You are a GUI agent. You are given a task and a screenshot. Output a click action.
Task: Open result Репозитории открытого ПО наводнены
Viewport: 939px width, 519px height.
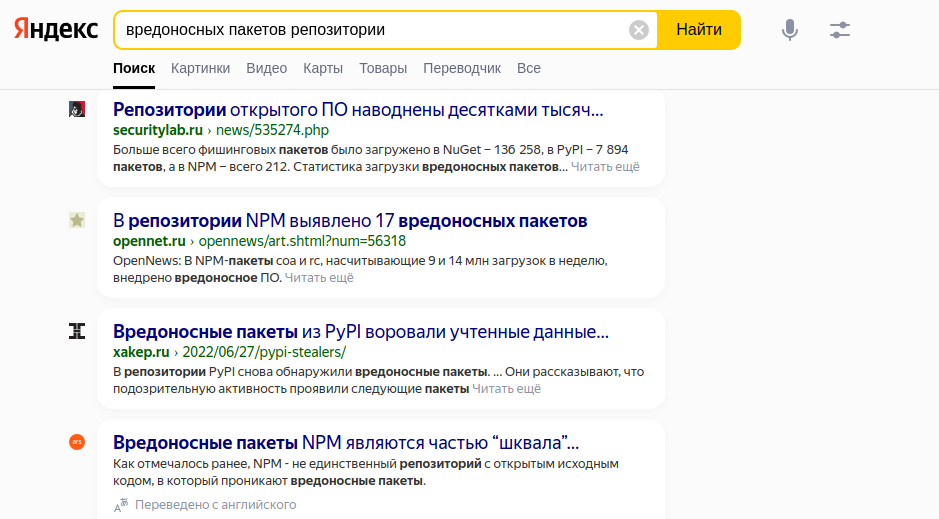click(x=358, y=110)
